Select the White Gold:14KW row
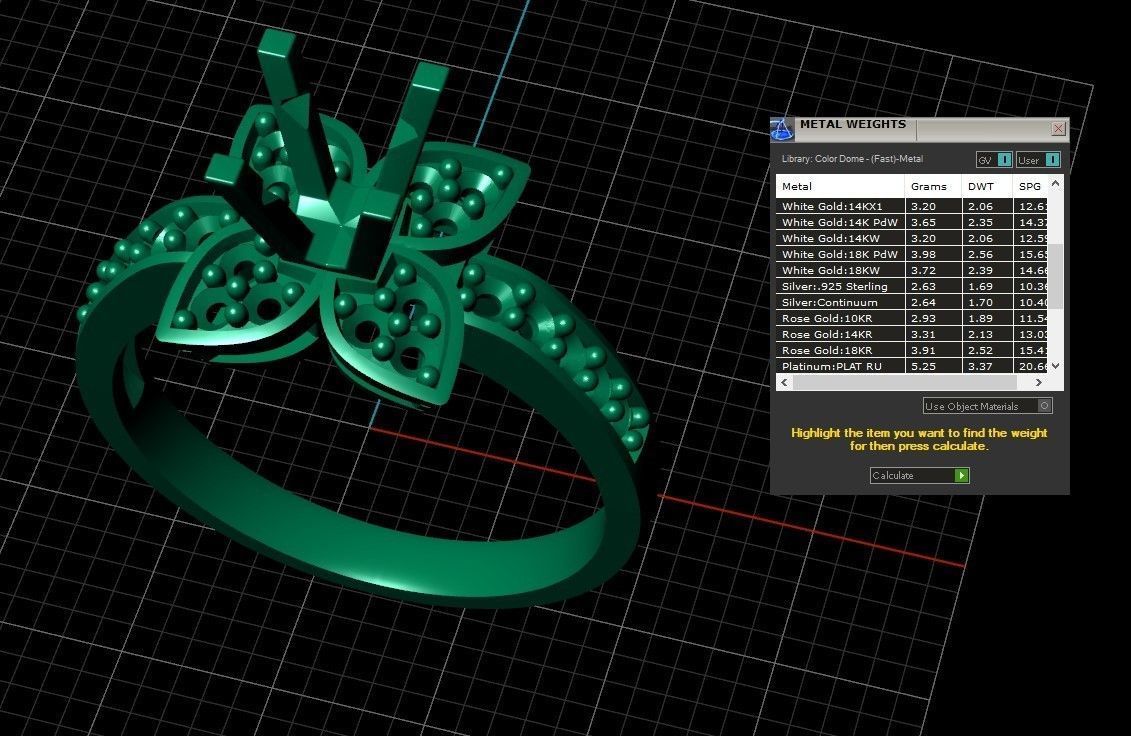Image resolution: width=1131 pixels, height=736 pixels. (x=912, y=238)
